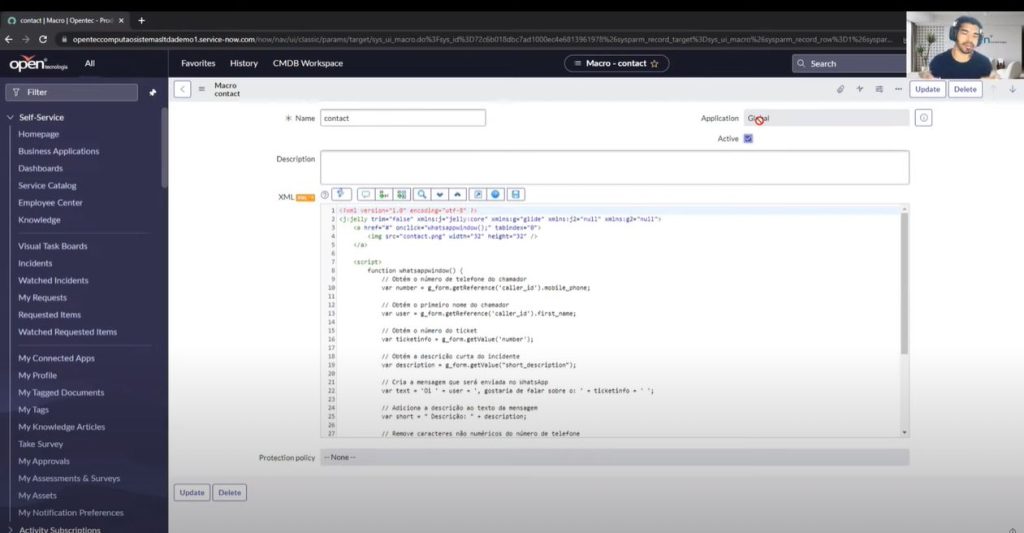Click the Application info icon
The height and width of the screenshot is (533, 1024).
(x=923, y=118)
